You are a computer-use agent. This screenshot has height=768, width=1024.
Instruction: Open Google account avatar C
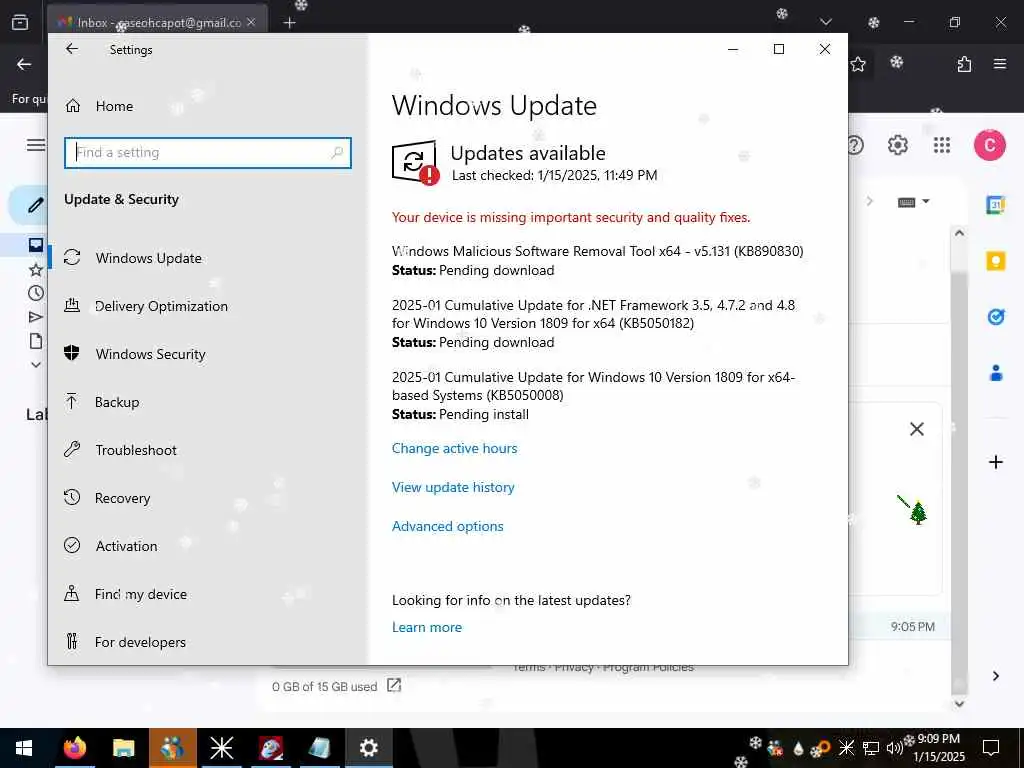pos(990,145)
